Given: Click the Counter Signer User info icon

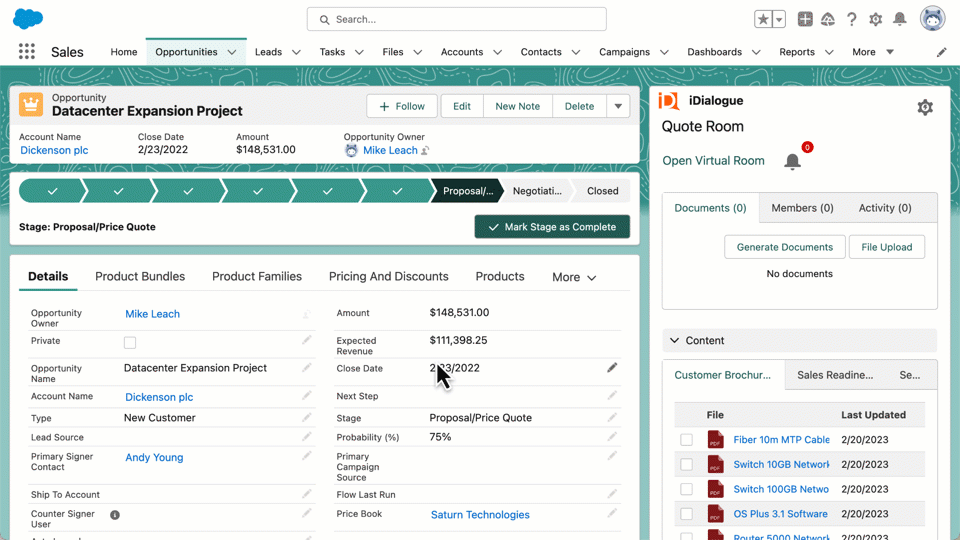Looking at the screenshot, I should click(x=114, y=515).
